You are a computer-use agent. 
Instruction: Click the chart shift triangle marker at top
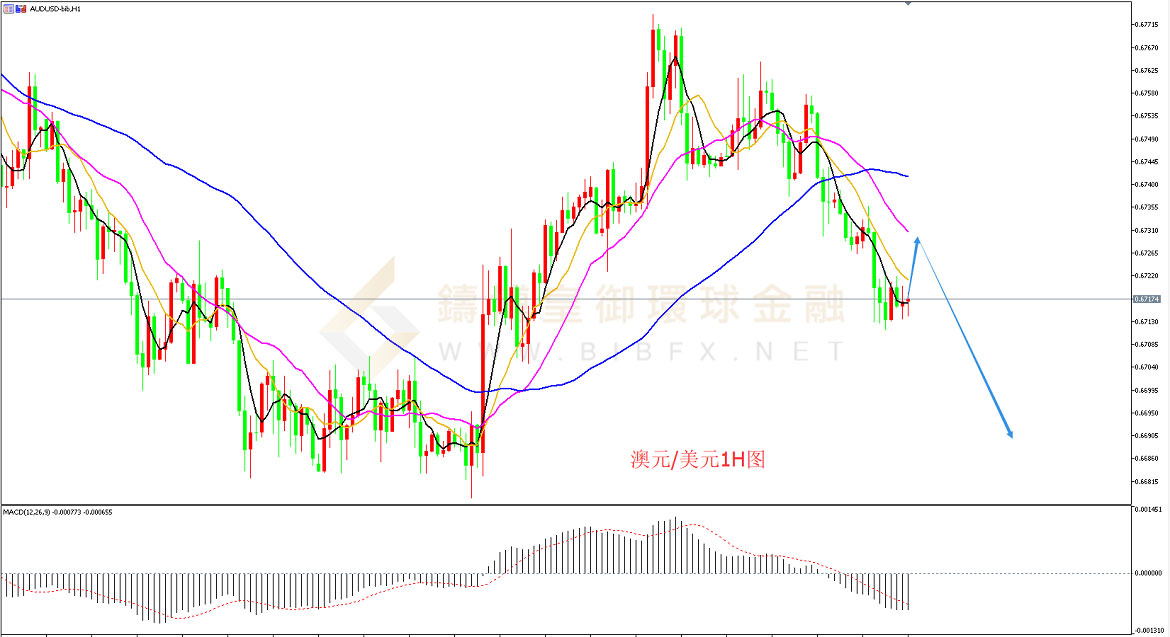[908, 4]
